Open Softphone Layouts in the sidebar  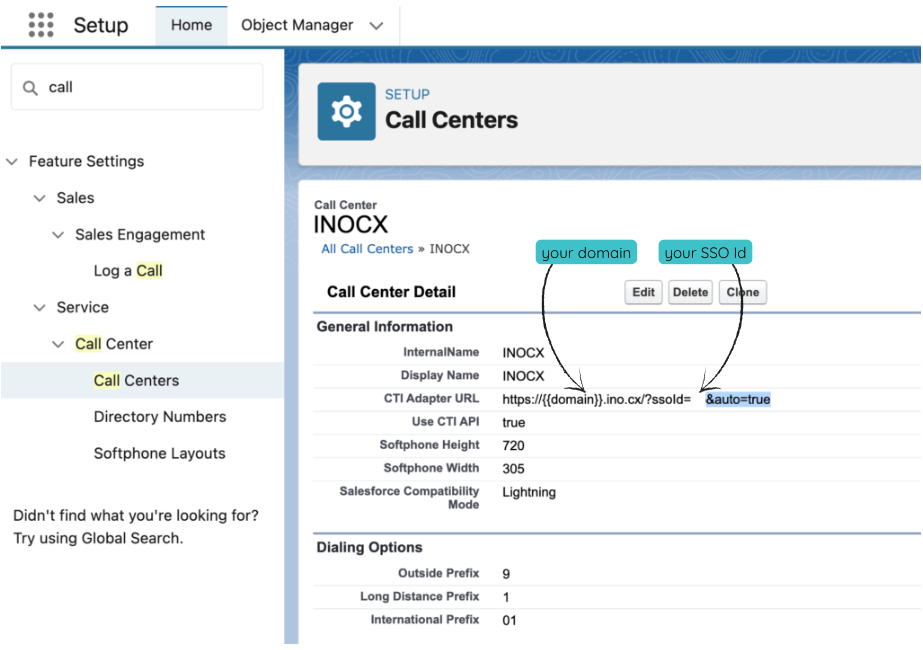(160, 454)
